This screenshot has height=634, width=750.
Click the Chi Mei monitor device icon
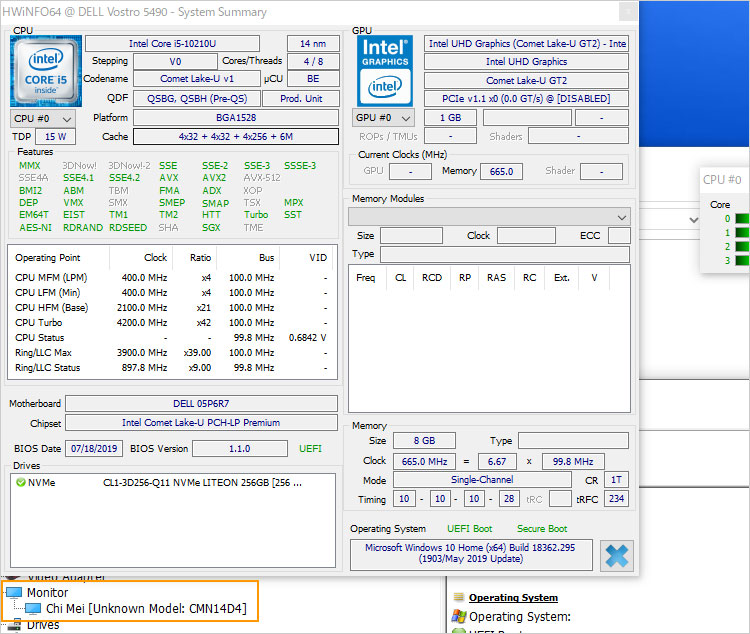coord(33,609)
